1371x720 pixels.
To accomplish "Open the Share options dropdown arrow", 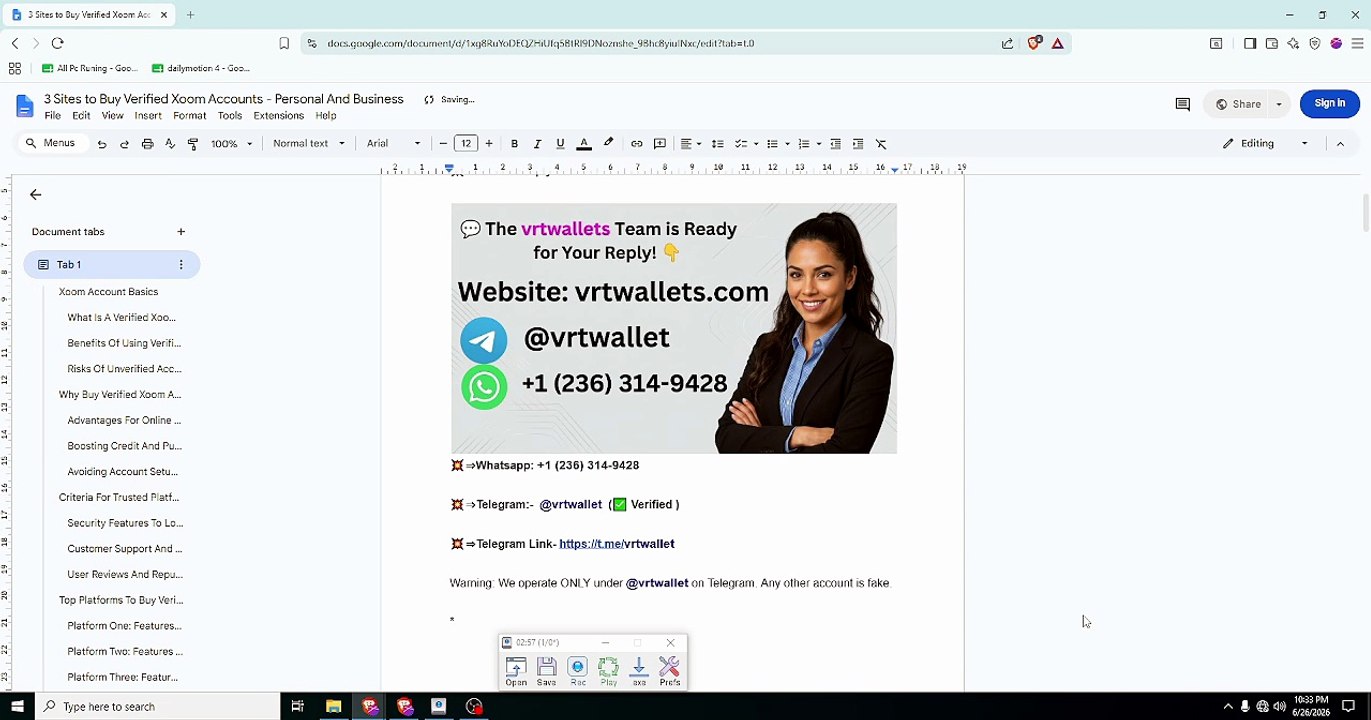I will (1279, 104).
